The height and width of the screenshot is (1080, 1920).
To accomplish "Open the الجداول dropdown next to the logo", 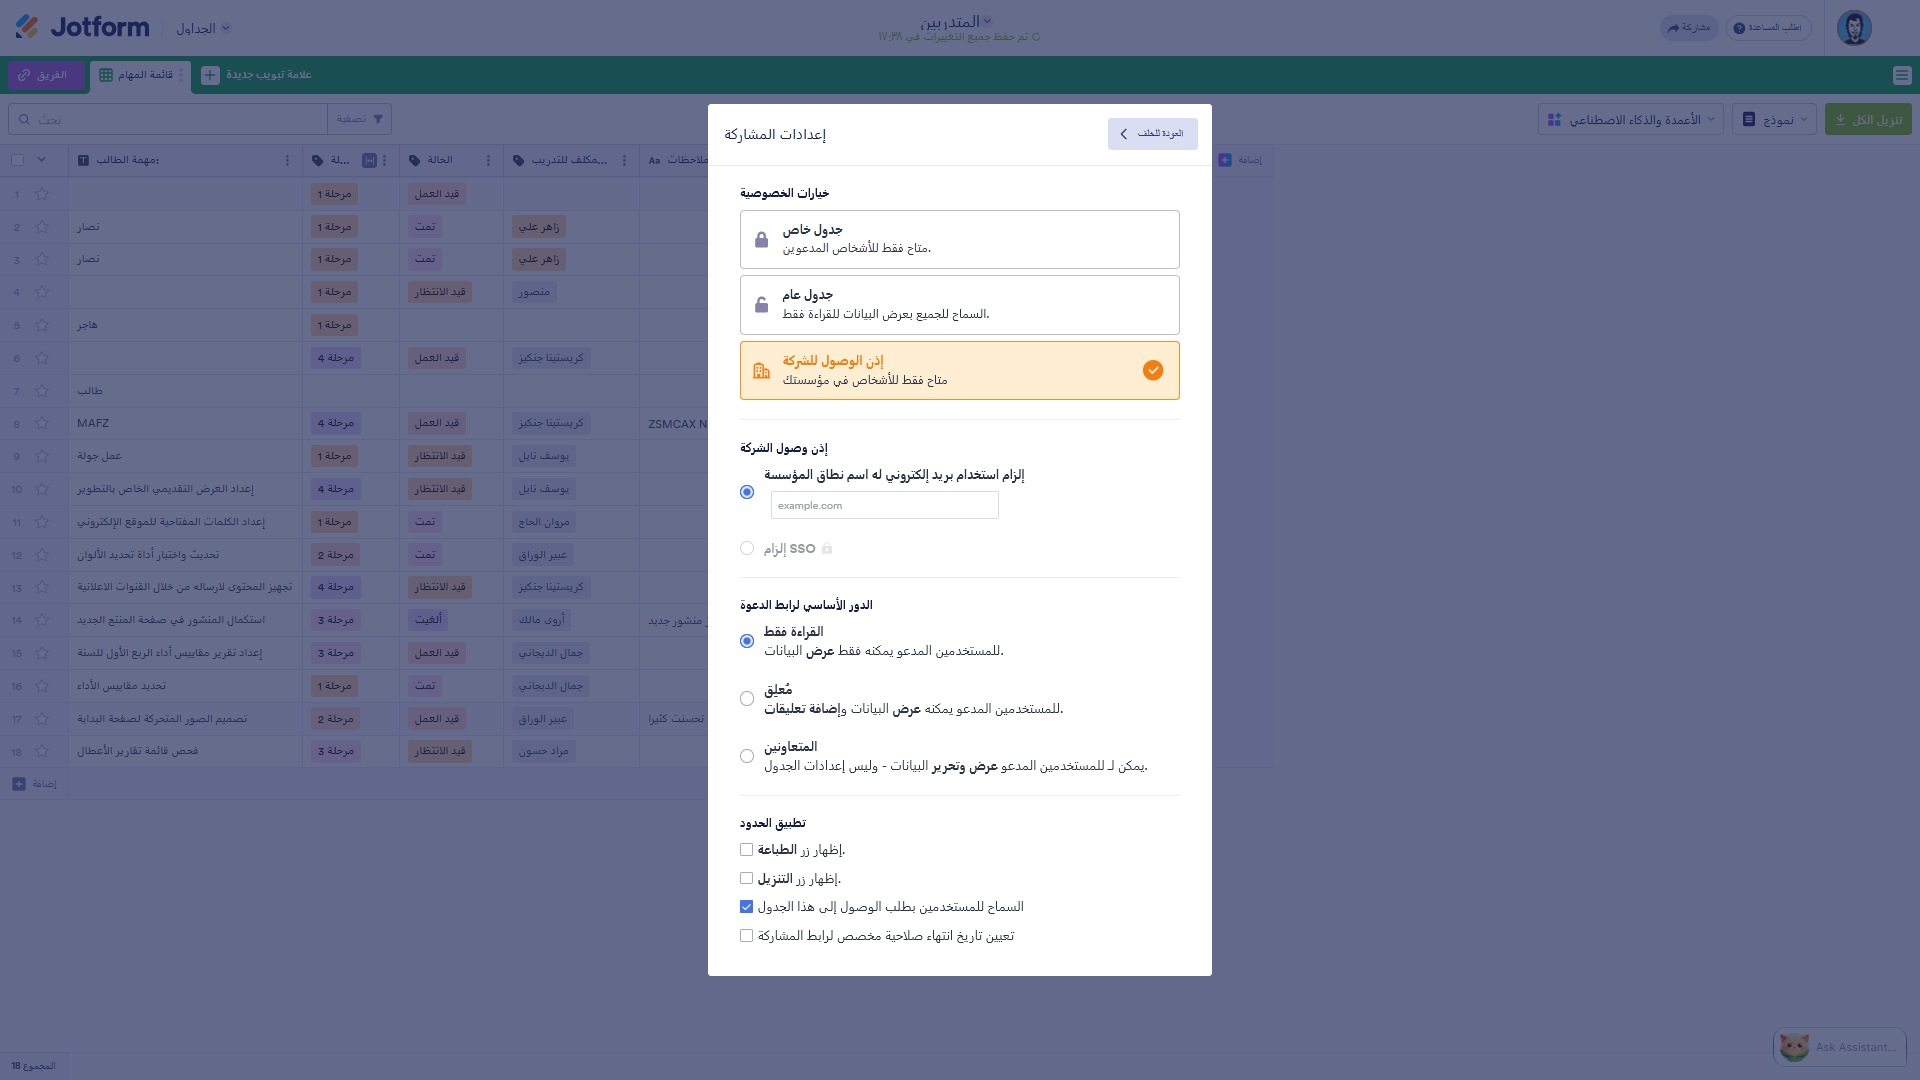I will (203, 28).
